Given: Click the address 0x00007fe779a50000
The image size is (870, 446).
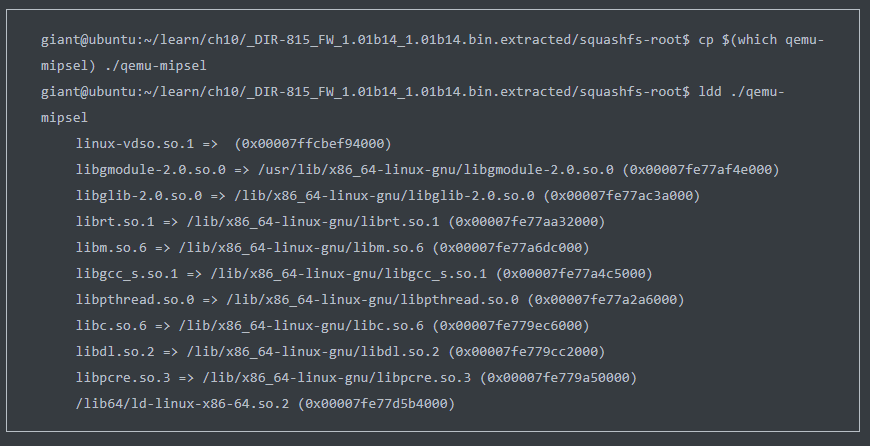Looking at the screenshot, I should pyautogui.click(x=558, y=378).
